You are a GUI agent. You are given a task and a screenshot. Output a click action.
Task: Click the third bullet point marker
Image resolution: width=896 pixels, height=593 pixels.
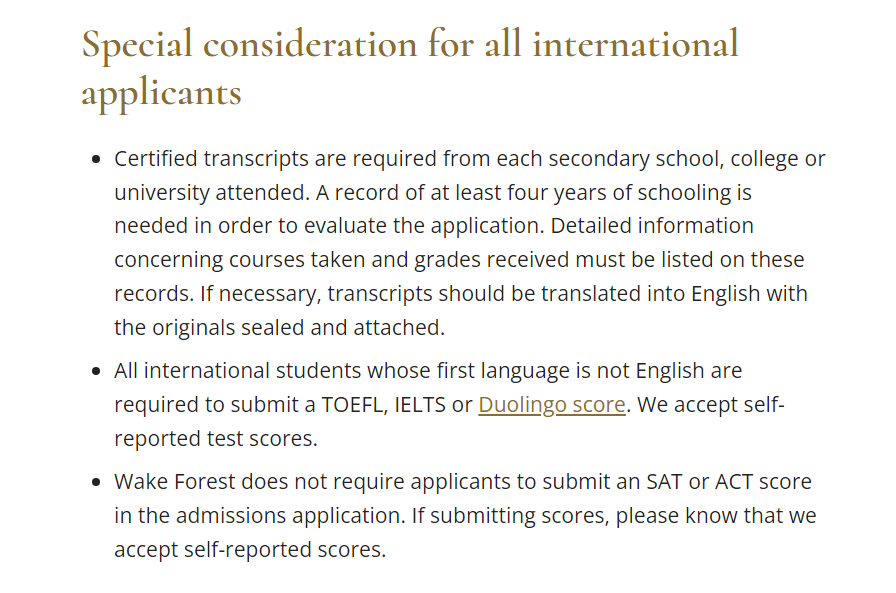[x=96, y=482]
